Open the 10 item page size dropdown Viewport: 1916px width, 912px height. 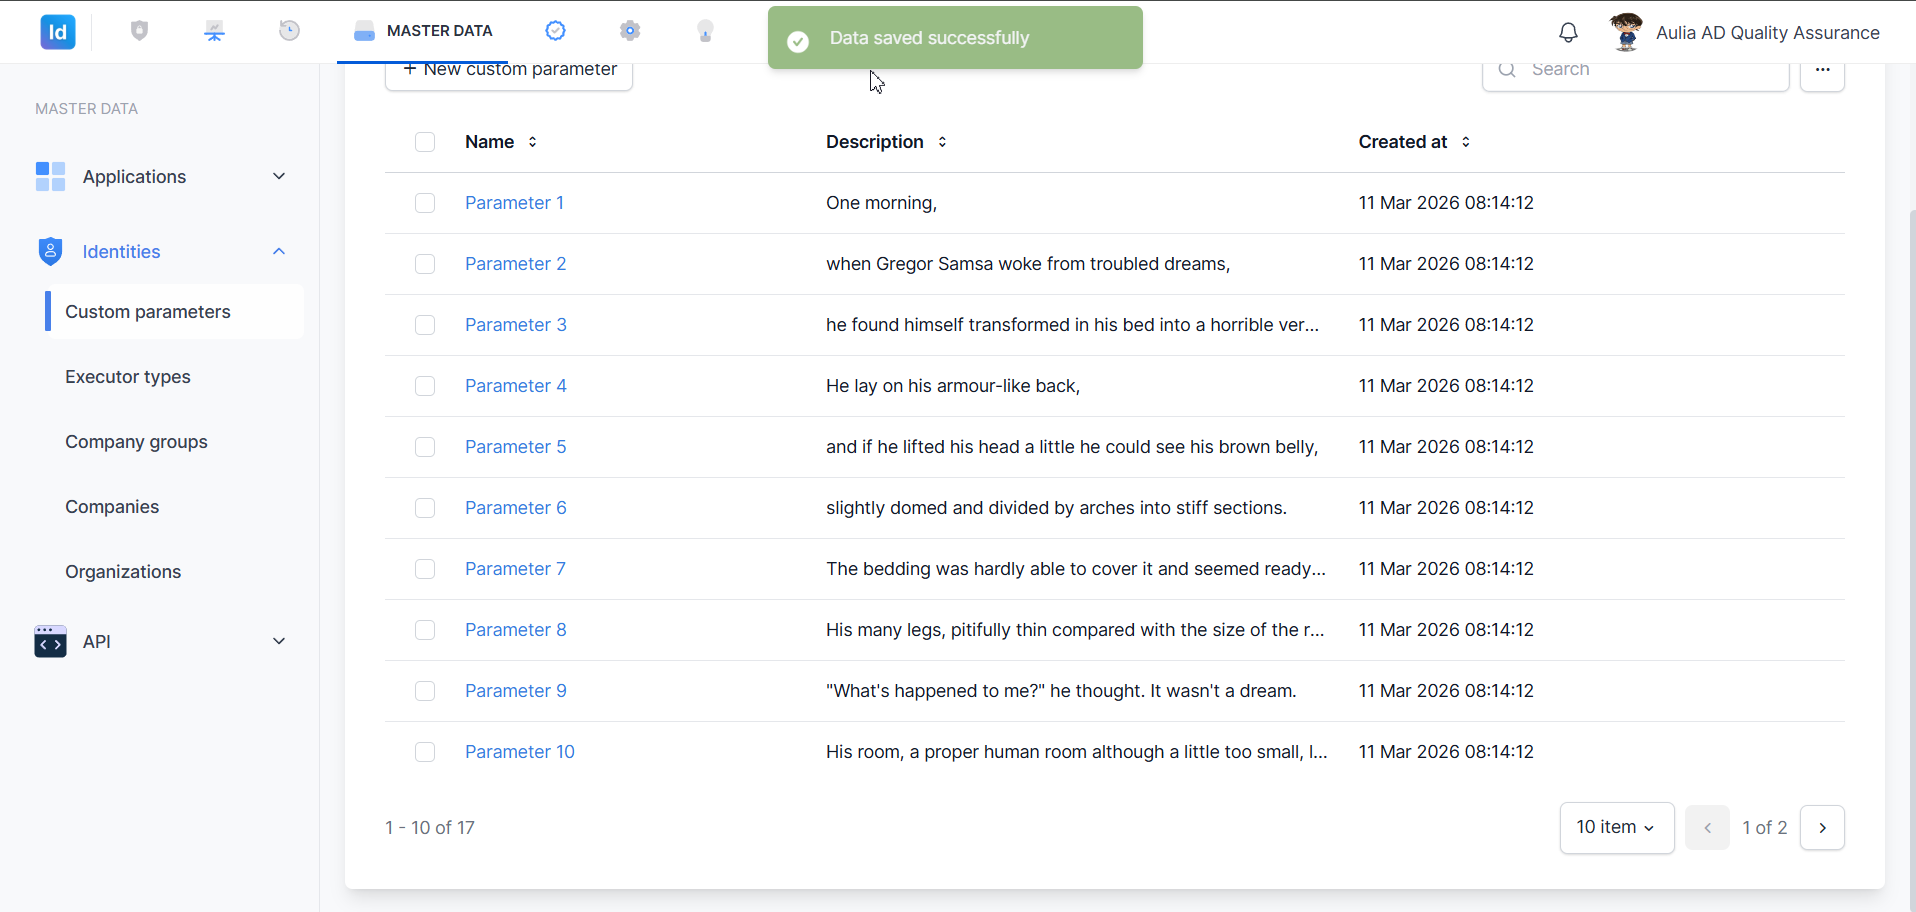(1617, 828)
